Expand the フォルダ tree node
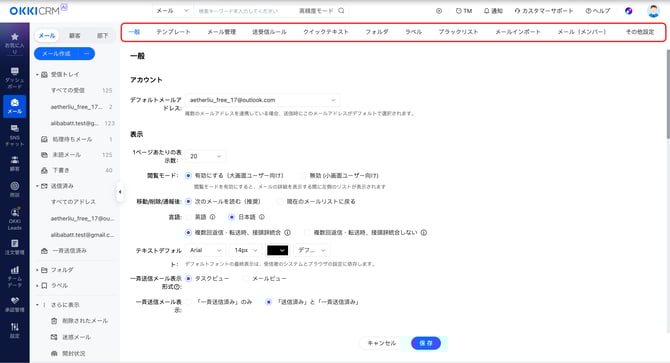The image size is (670, 363). pyautogui.click(x=37, y=270)
